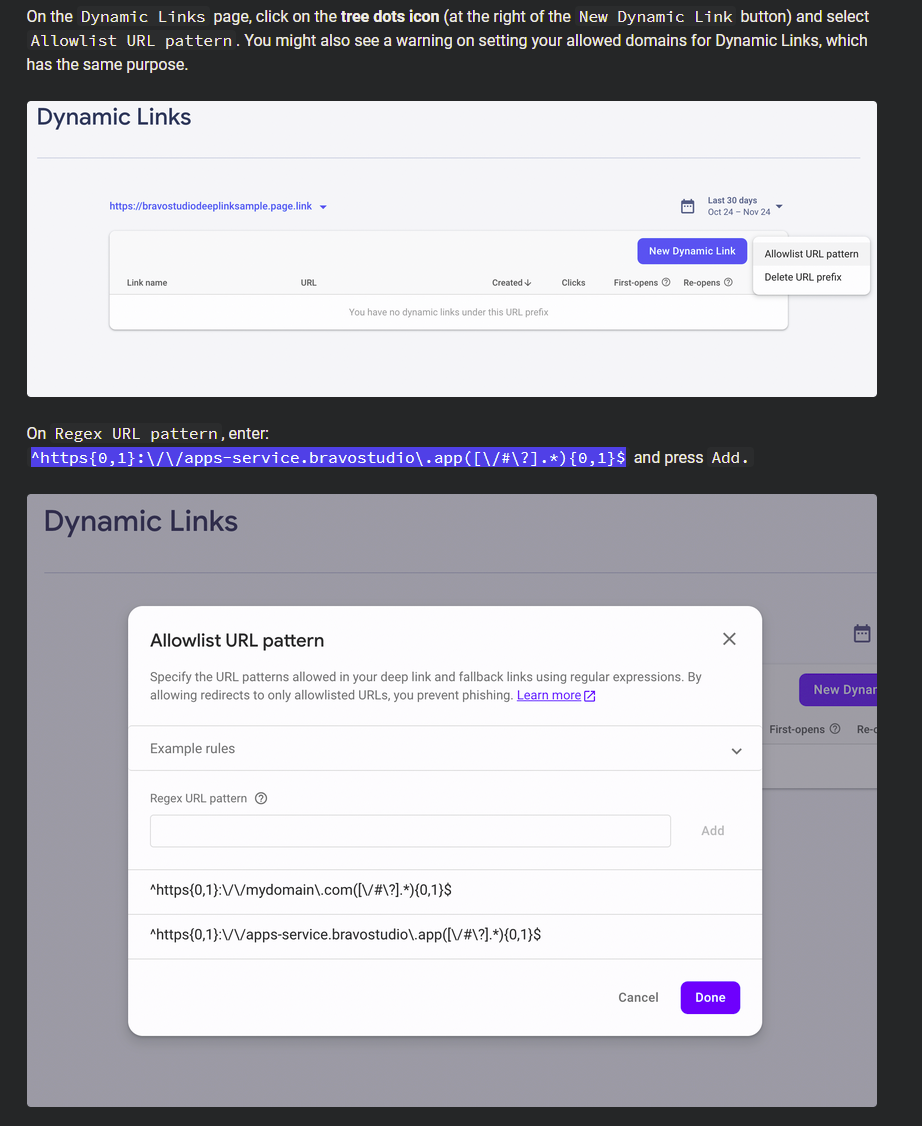Image resolution: width=922 pixels, height=1126 pixels.
Task: Sort by the Created column arrow
Action: (528, 283)
